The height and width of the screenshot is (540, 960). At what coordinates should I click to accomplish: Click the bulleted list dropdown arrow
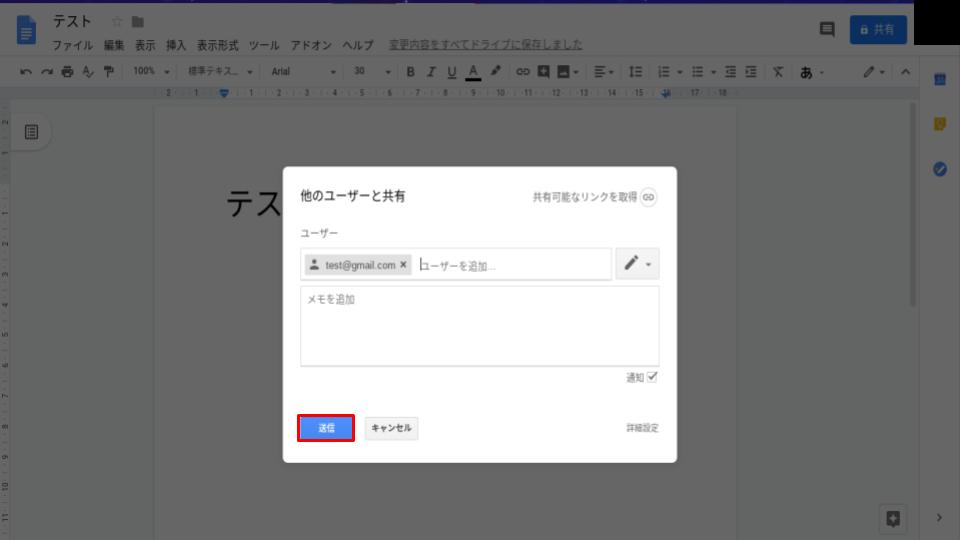[x=713, y=72]
